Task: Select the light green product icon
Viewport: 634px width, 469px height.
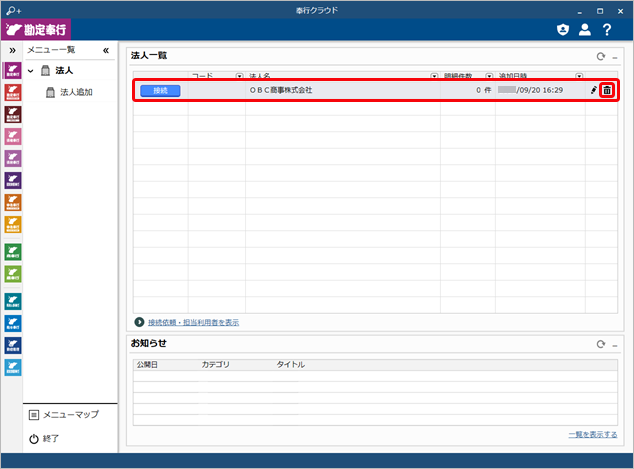Action: pyautogui.click(x=13, y=274)
